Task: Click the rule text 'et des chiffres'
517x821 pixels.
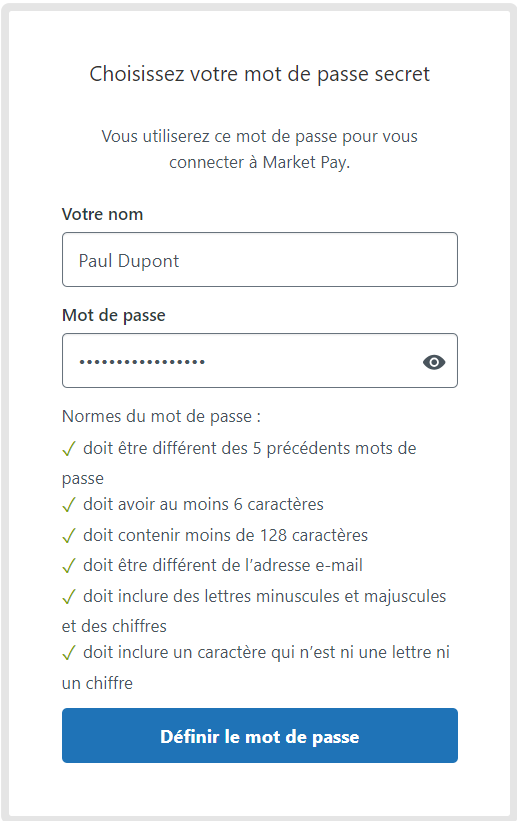Action: (114, 626)
